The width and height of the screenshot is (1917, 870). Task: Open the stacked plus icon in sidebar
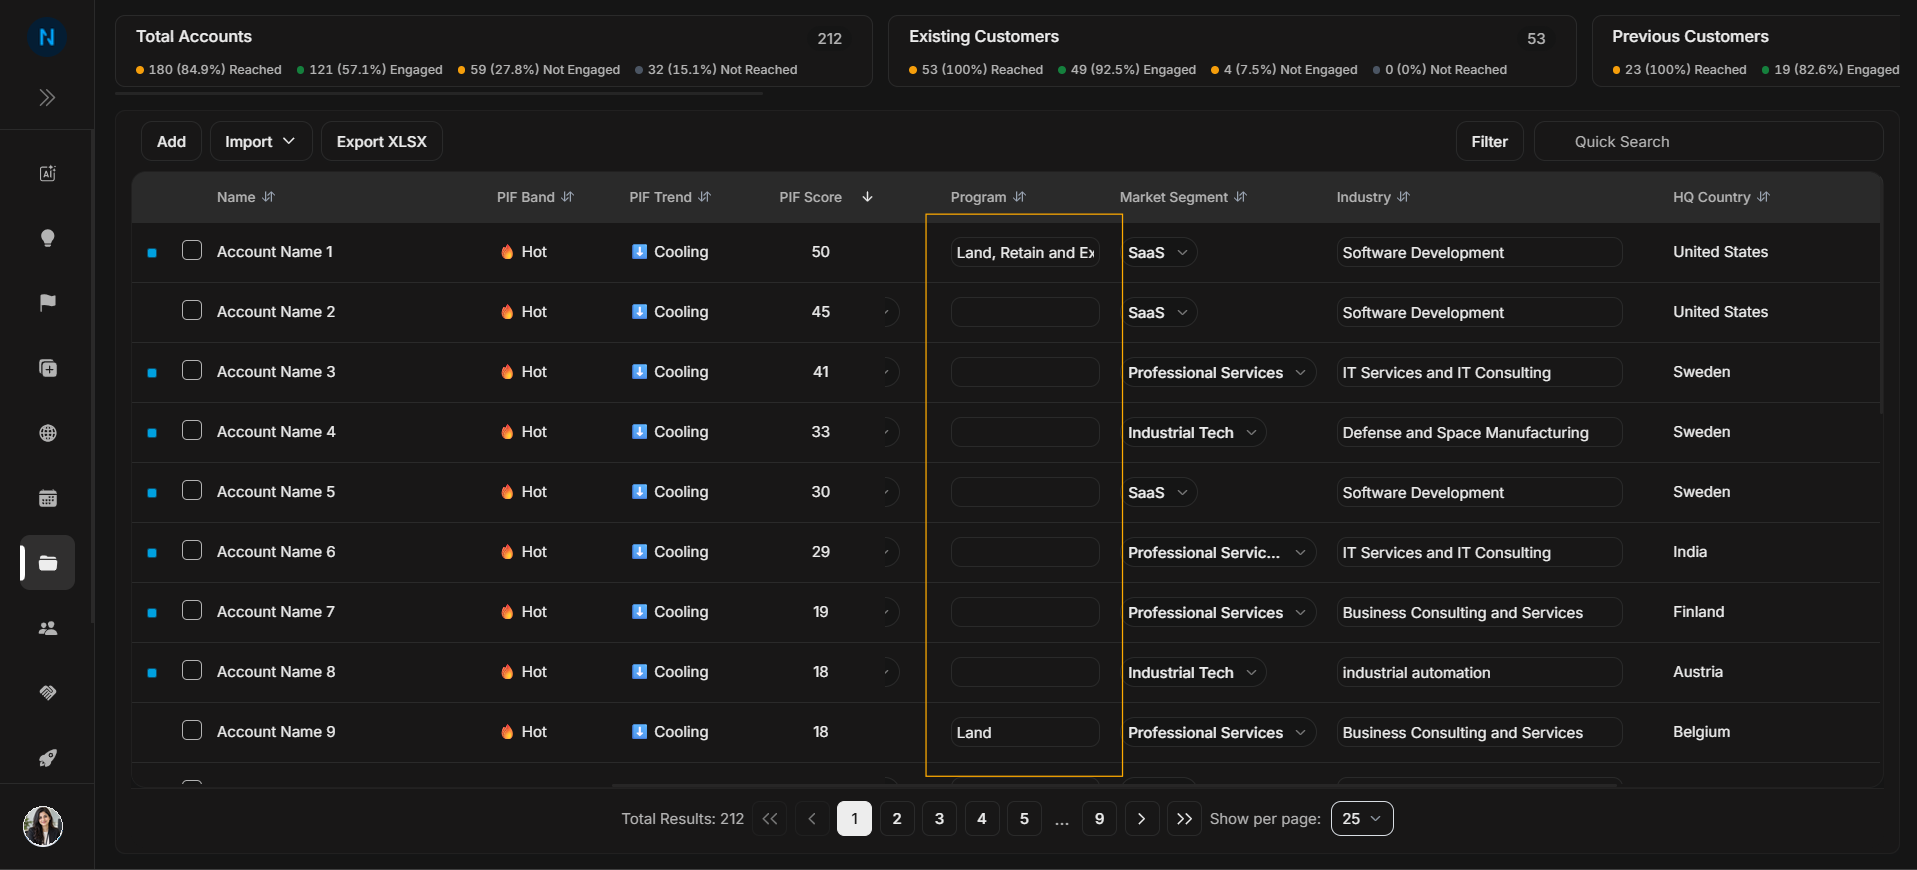[x=47, y=368]
